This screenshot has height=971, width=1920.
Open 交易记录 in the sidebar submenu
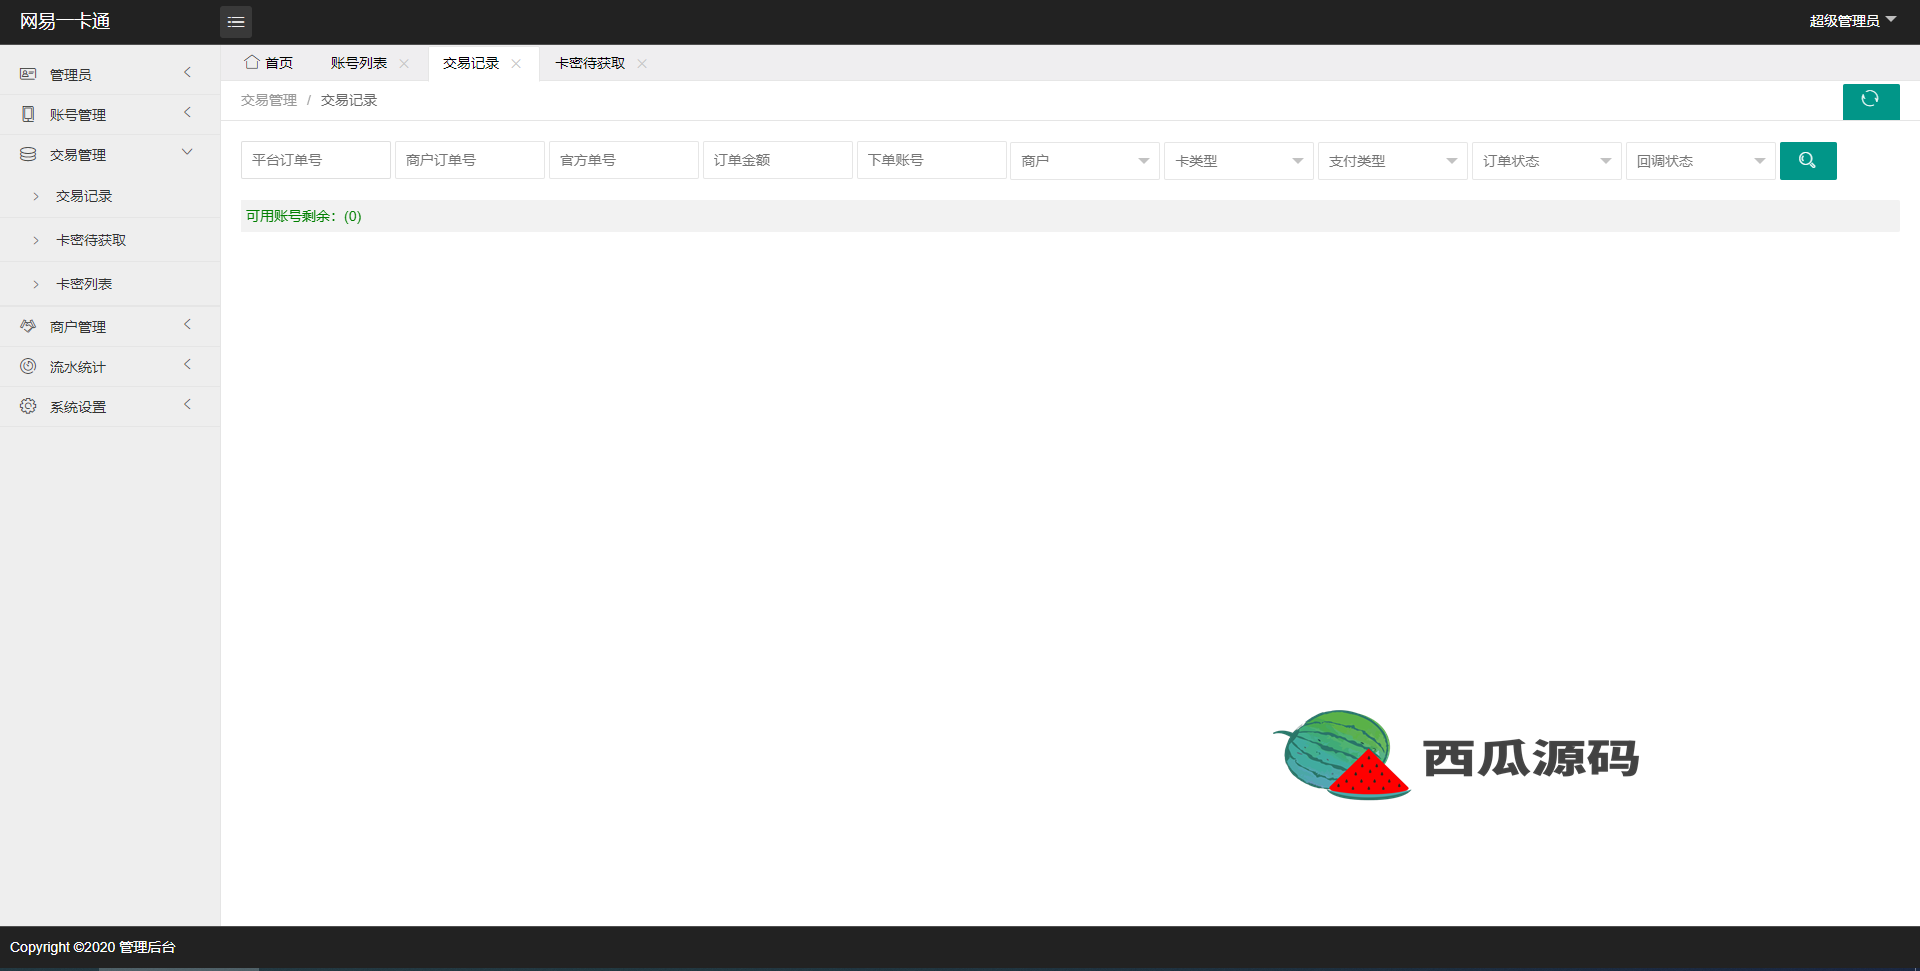point(84,196)
